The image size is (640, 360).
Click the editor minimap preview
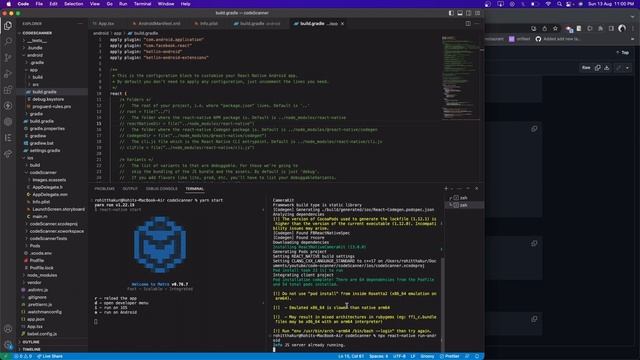tap(460, 78)
